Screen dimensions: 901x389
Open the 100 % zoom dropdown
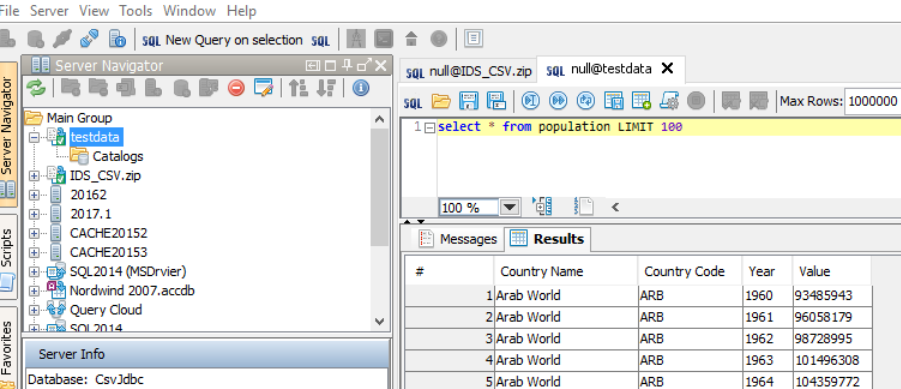point(510,207)
